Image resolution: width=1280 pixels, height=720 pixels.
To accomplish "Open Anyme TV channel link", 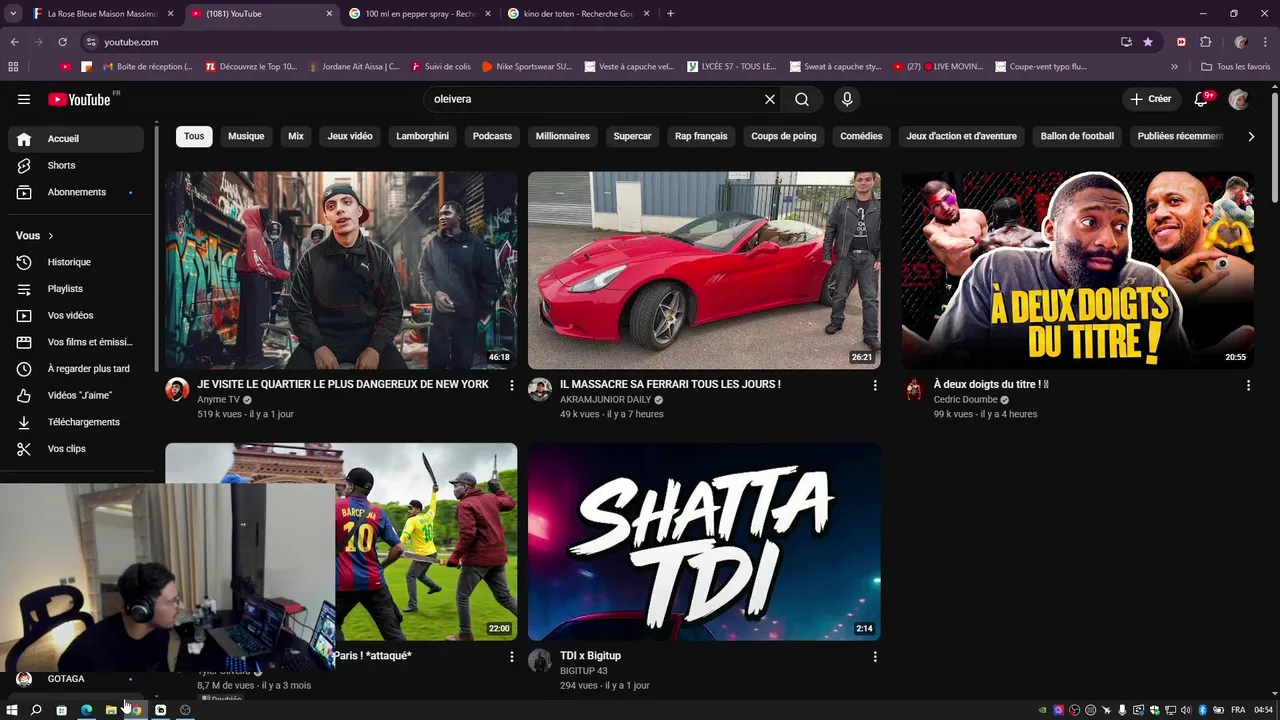I will pyautogui.click(x=218, y=400).
